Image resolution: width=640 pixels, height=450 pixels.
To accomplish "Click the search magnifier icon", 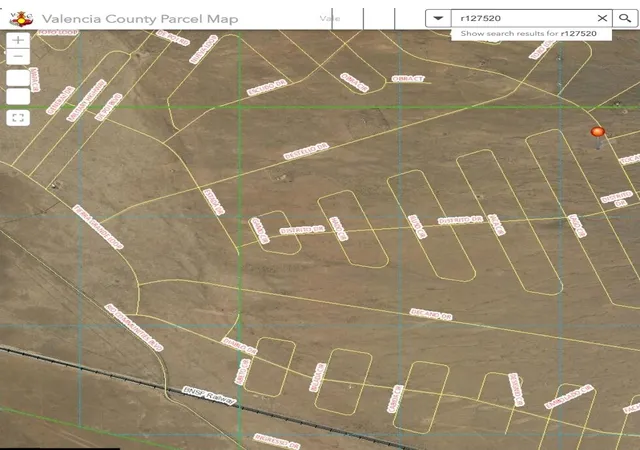I will [625, 18].
